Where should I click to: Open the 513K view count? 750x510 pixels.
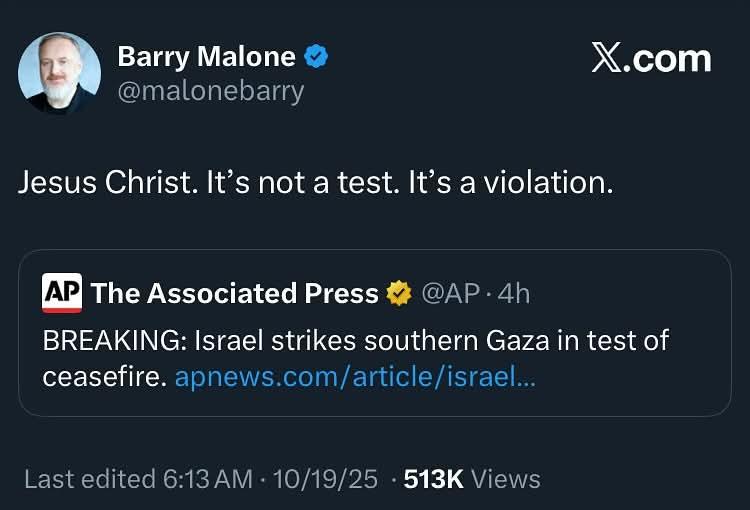(433, 479)
